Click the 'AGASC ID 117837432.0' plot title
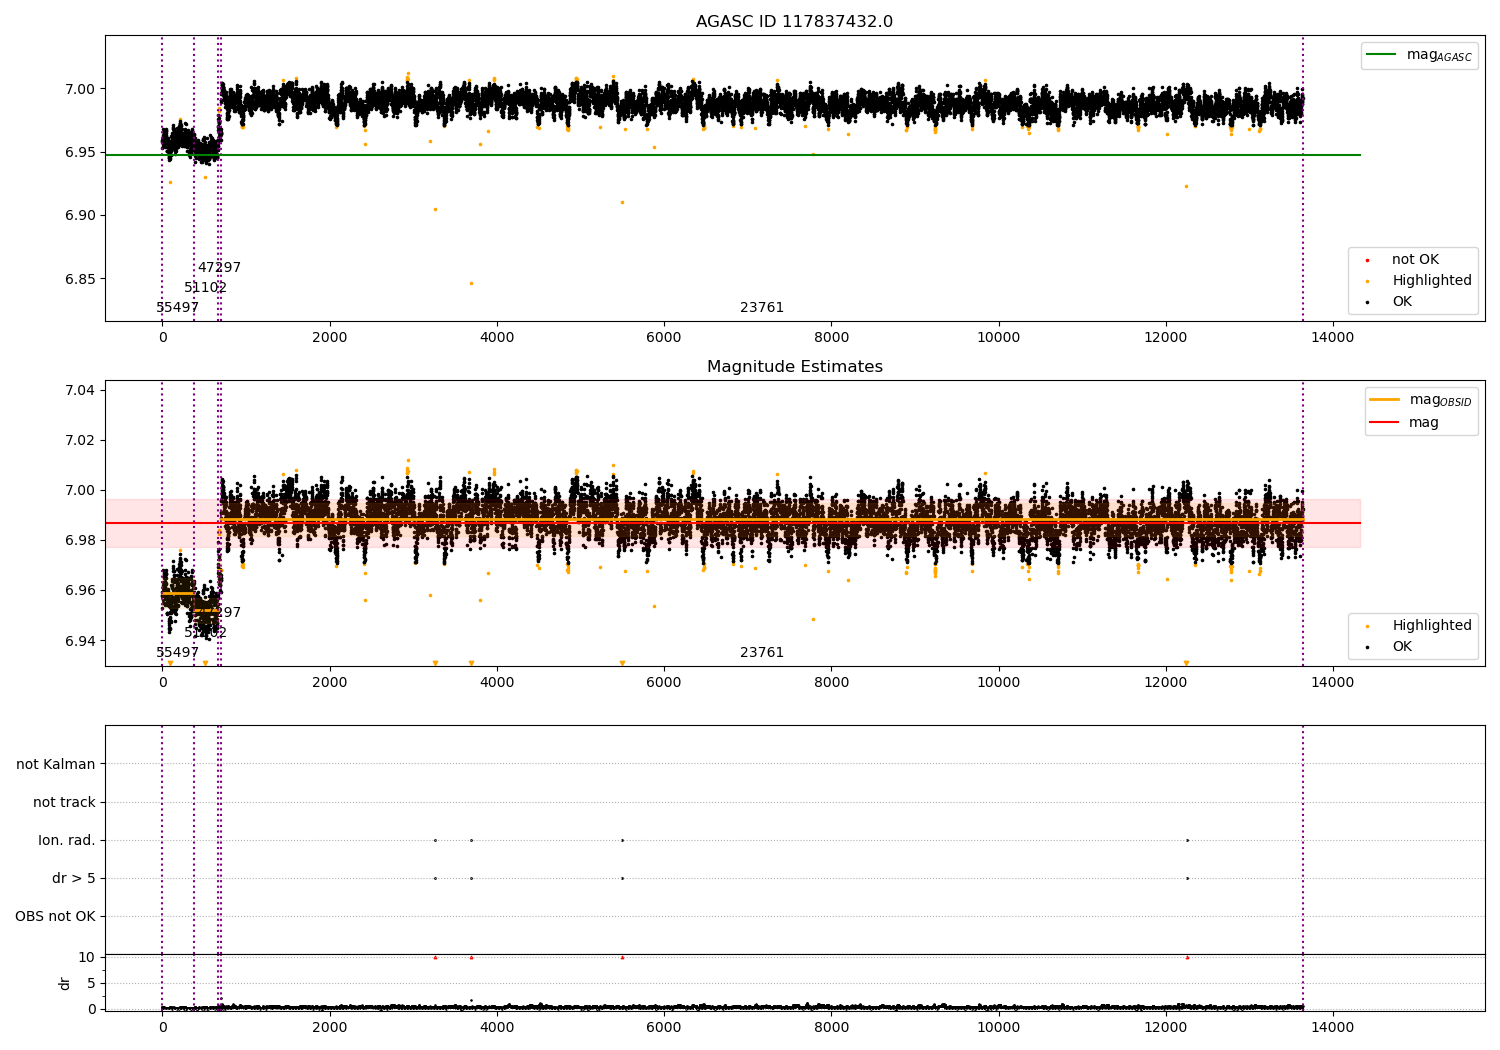1500x1050 pixels. pyautogui.click(x=794, y=22)
